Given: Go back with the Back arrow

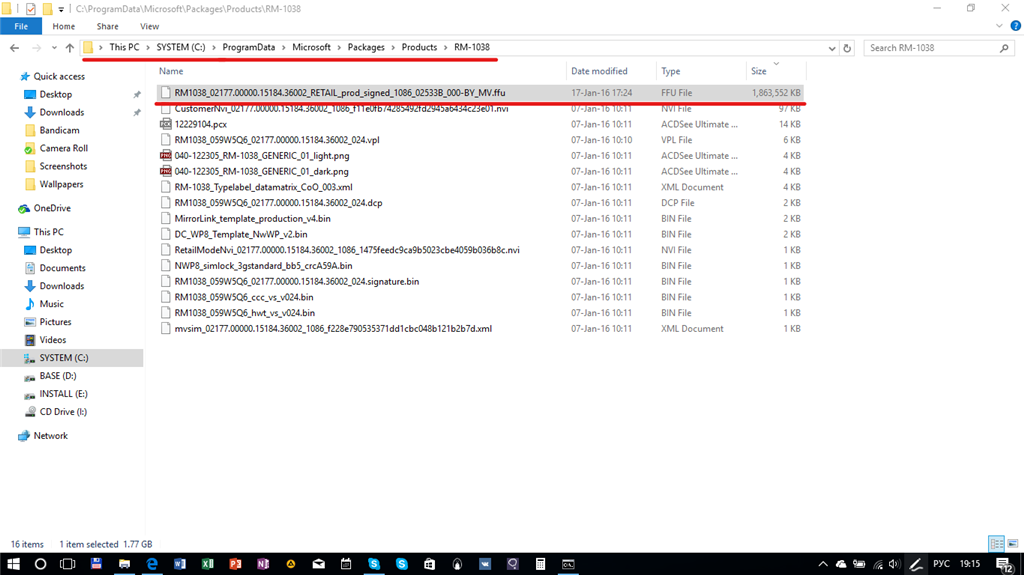Looking at the screenshot, I should (14, 48).
